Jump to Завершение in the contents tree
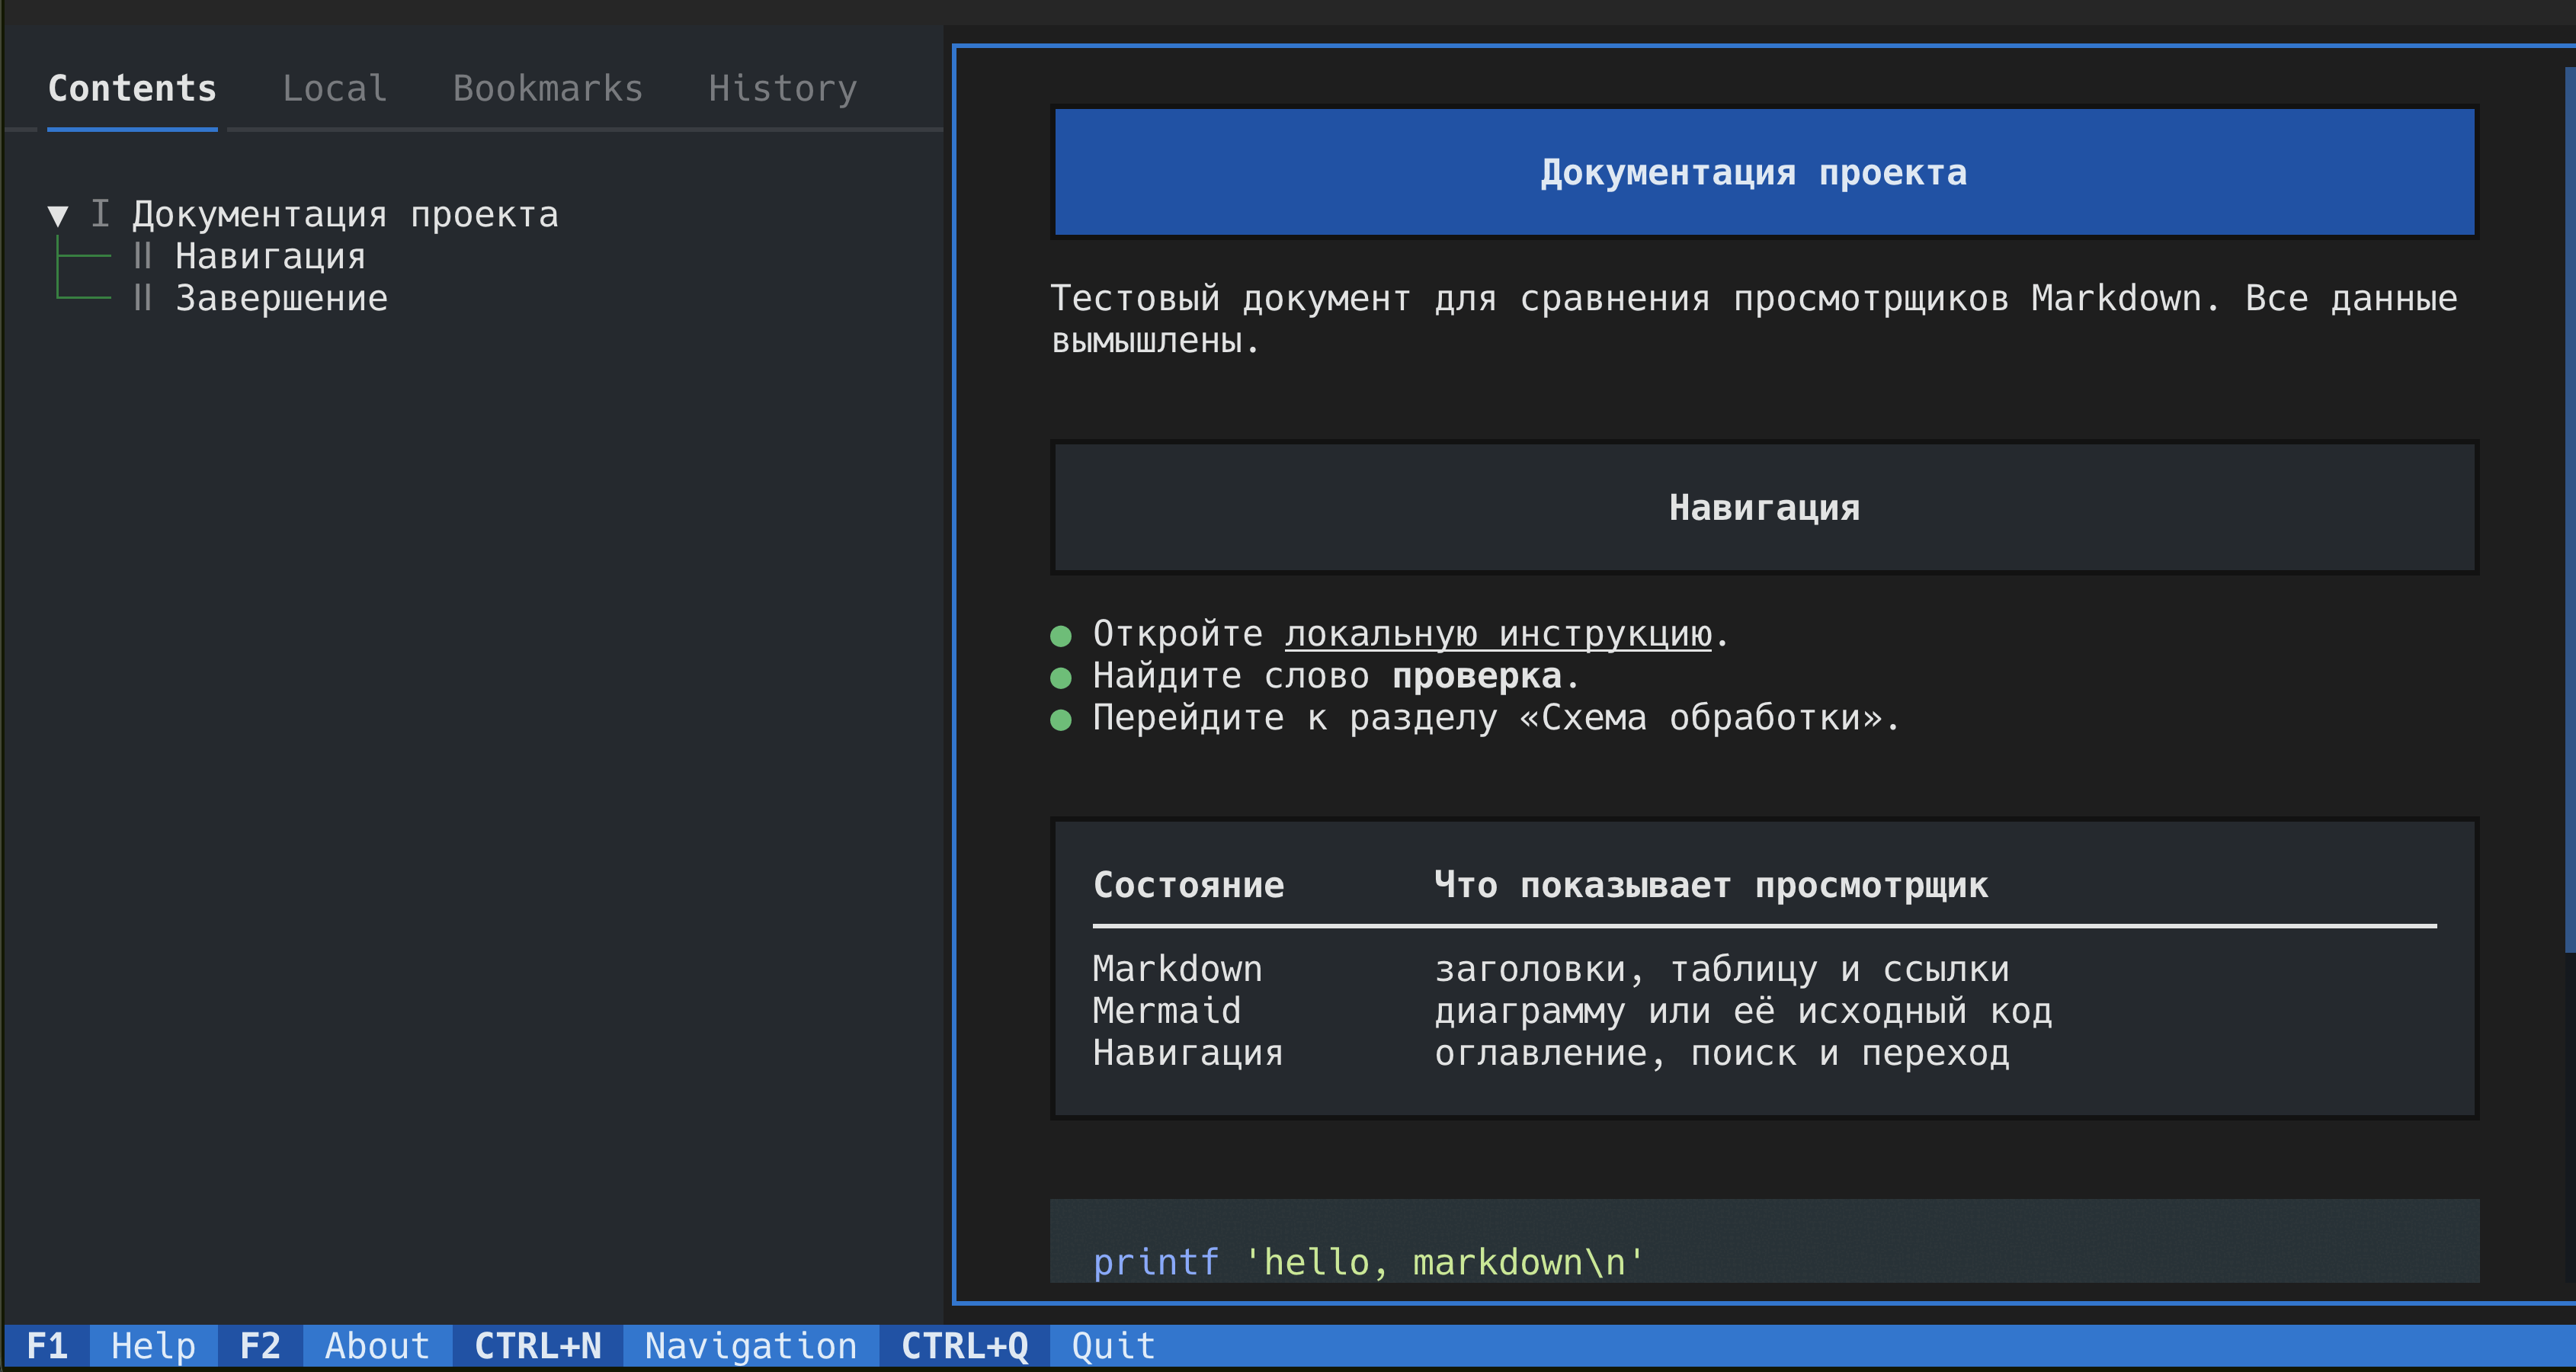The width and height of the screenshot is (2576, 1372). [x=281, y=299]
